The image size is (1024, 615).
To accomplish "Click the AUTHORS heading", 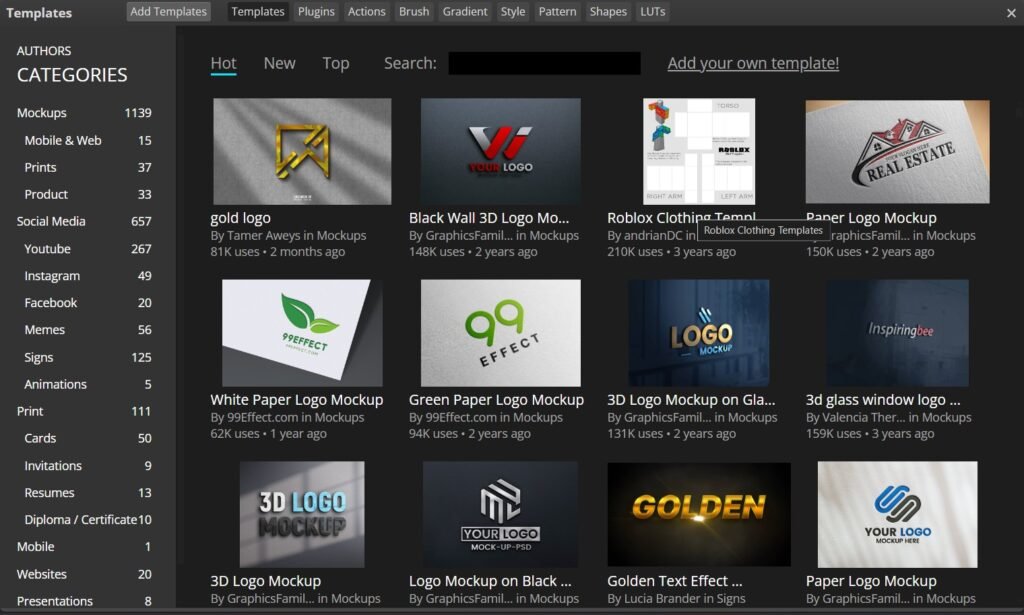I will (x=44, y=51).
